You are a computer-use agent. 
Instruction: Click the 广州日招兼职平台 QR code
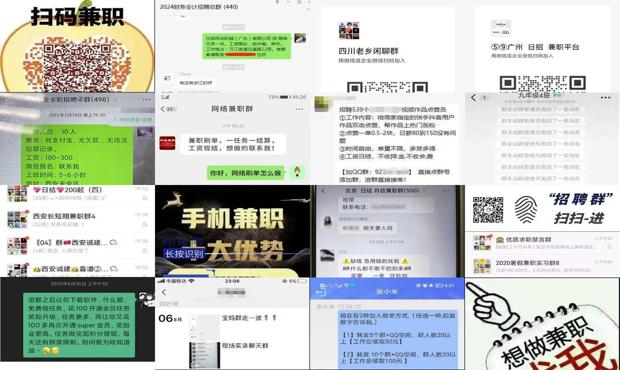(542, 83)
